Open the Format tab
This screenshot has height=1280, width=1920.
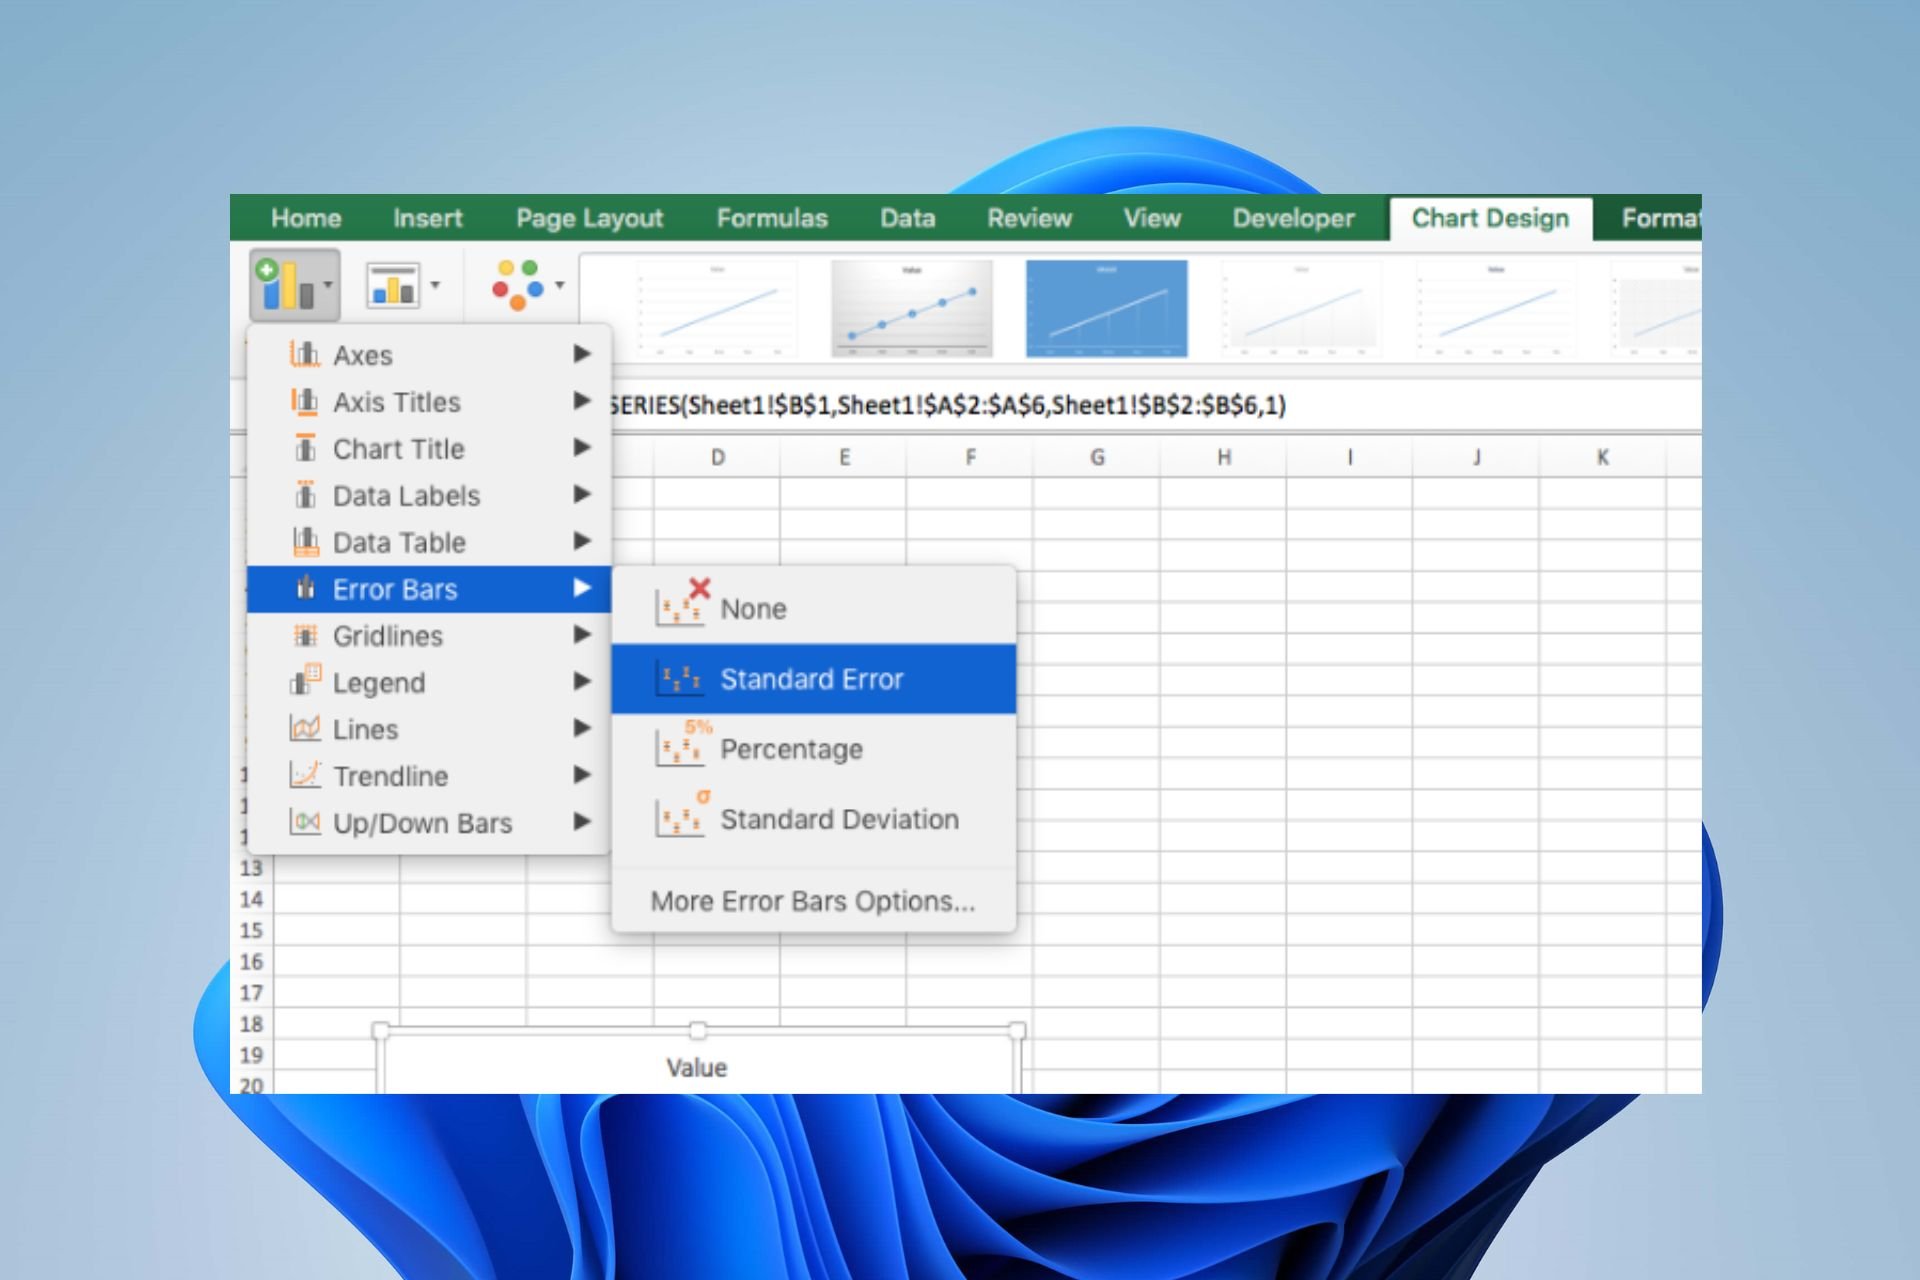pyautogui.click(x=1660, y=218)
